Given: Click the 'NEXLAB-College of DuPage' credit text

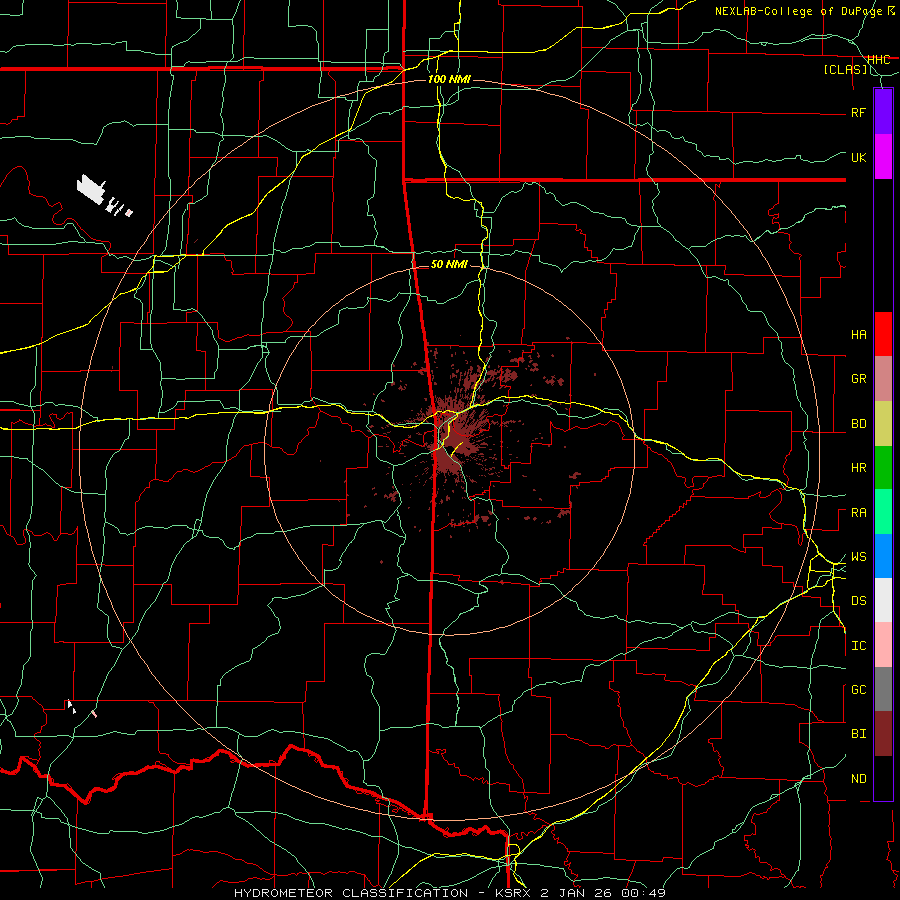Looking at the screenshot, I should pos(800,11).
